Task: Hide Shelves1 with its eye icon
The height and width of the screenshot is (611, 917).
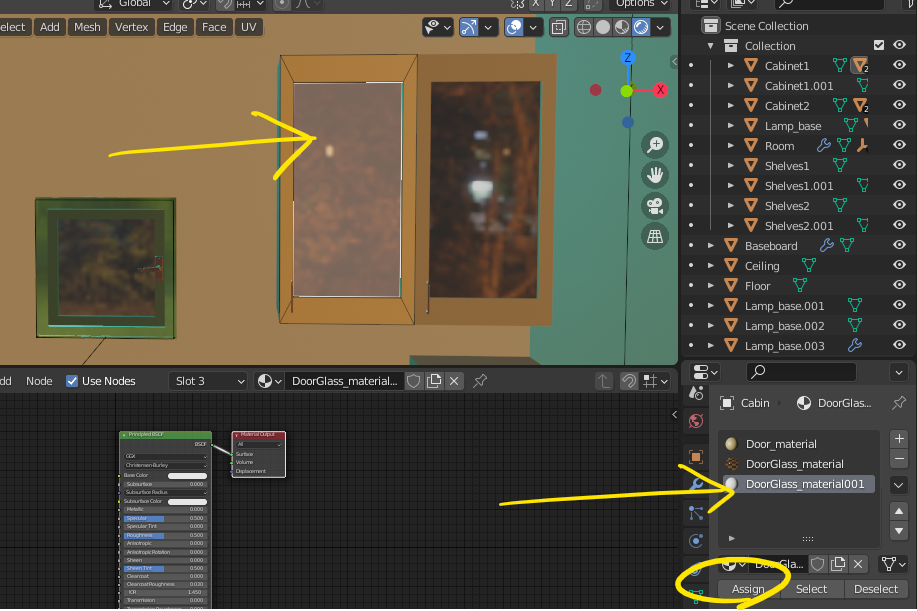Action: click(x=899, y=165)
